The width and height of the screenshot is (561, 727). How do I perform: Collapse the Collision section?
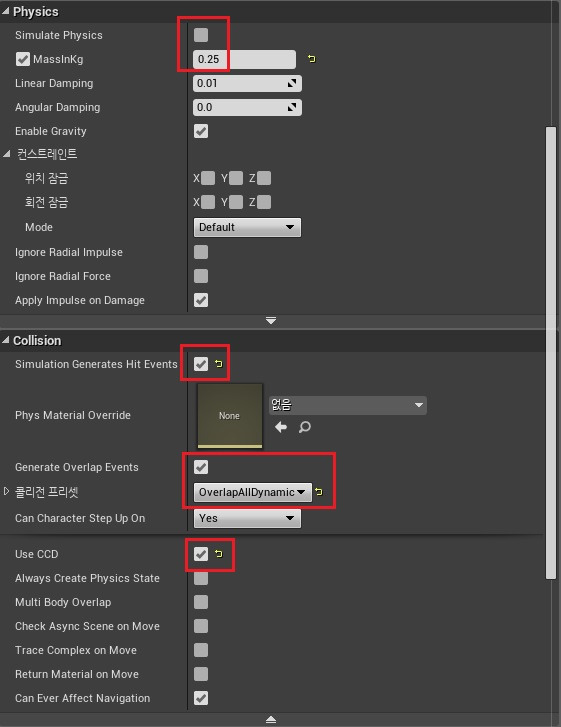(x=6, y=340)
